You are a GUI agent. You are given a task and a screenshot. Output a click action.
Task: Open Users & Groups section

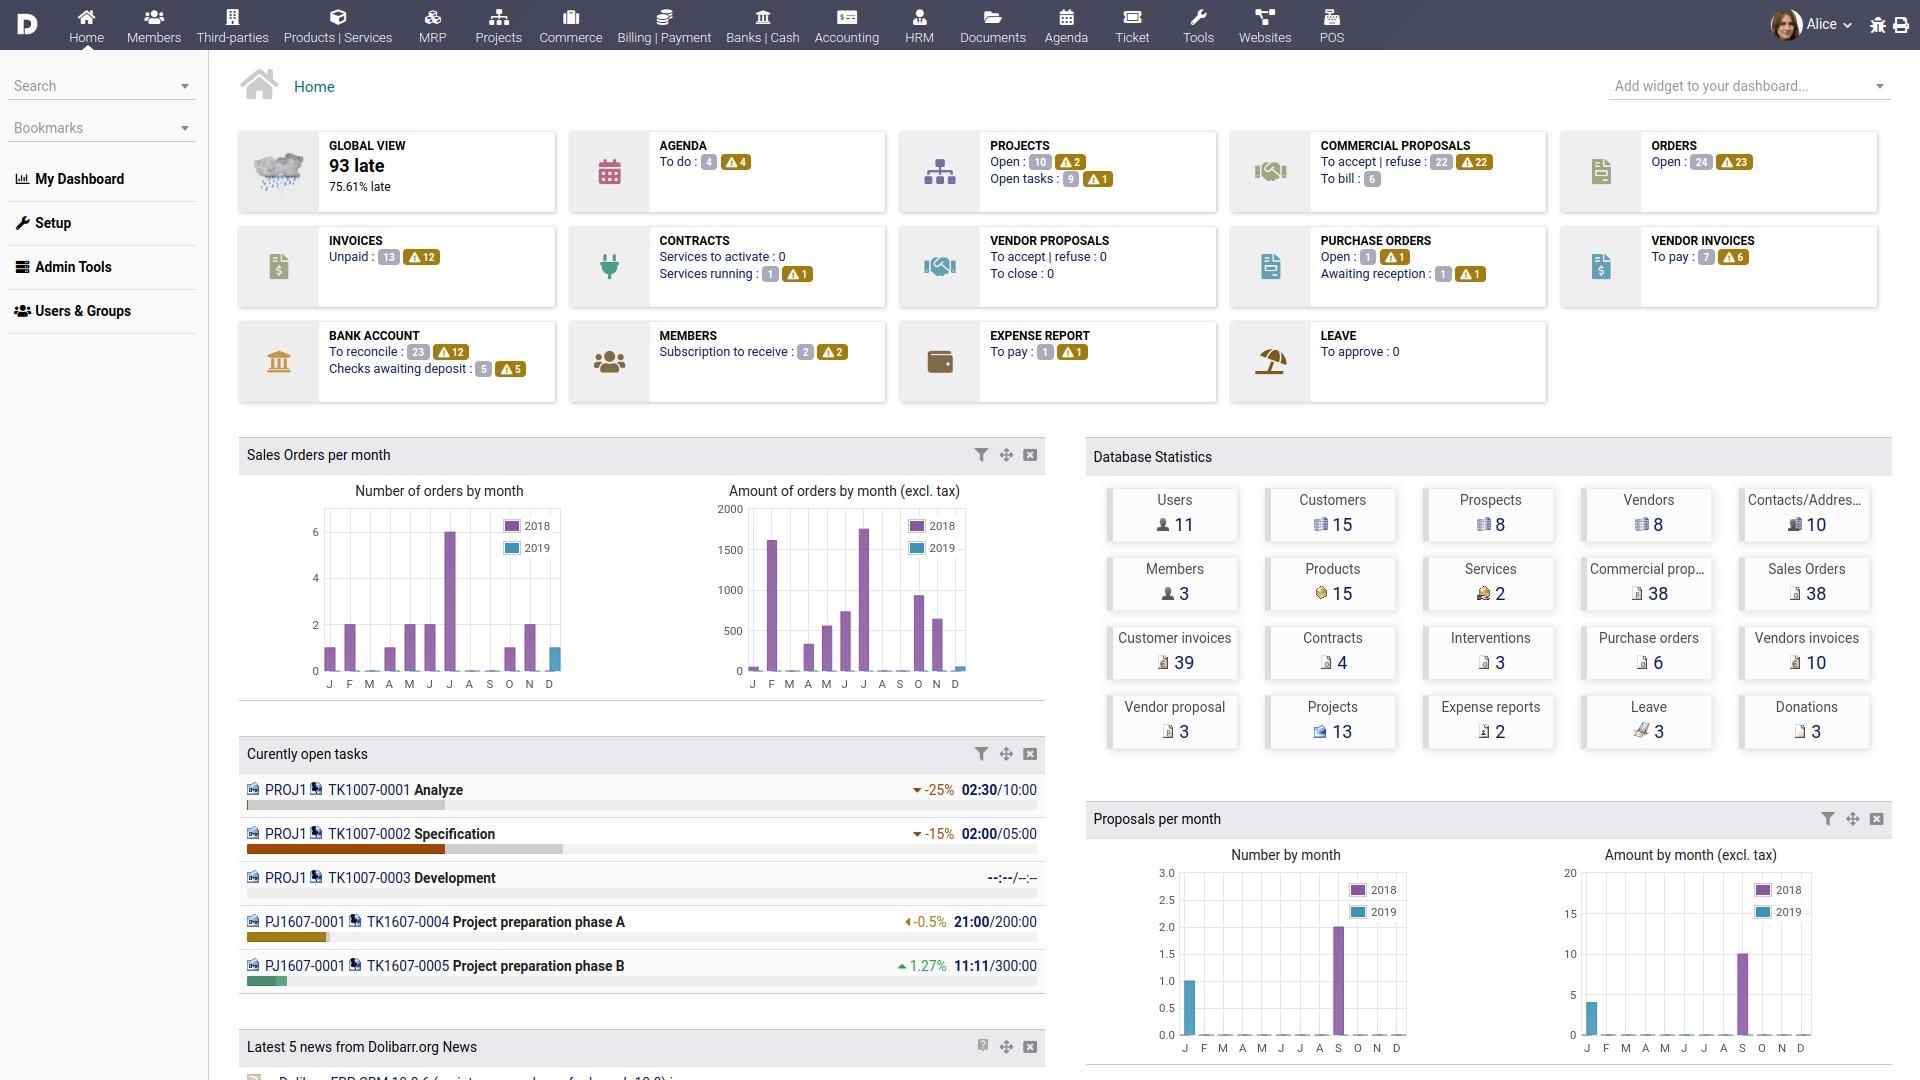pyautogui.click(x=83, y=310)
